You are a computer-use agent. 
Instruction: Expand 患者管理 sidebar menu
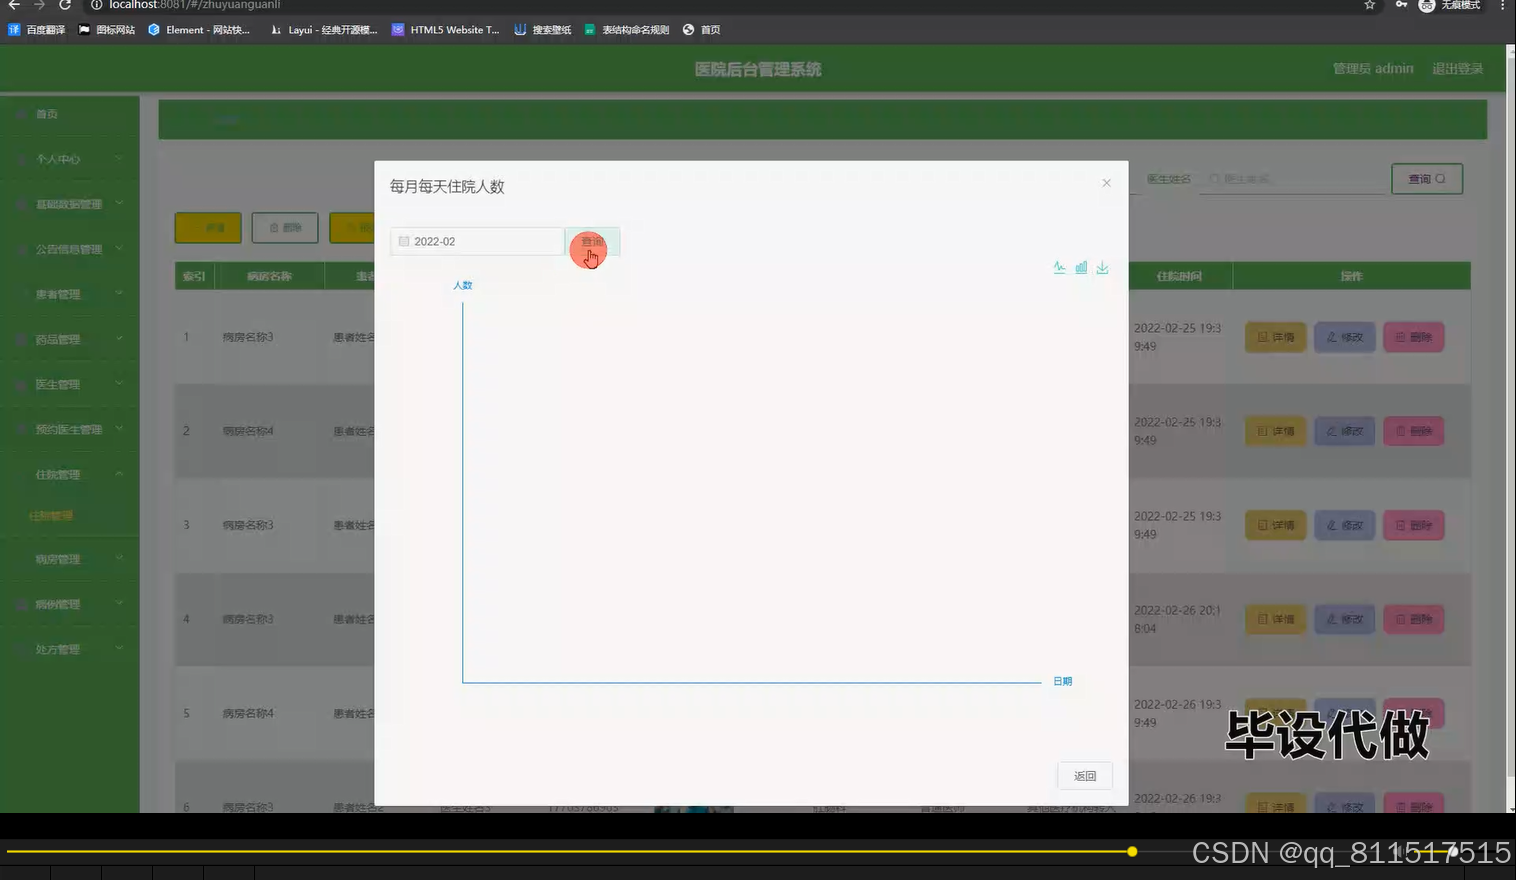tap(70, 294)
